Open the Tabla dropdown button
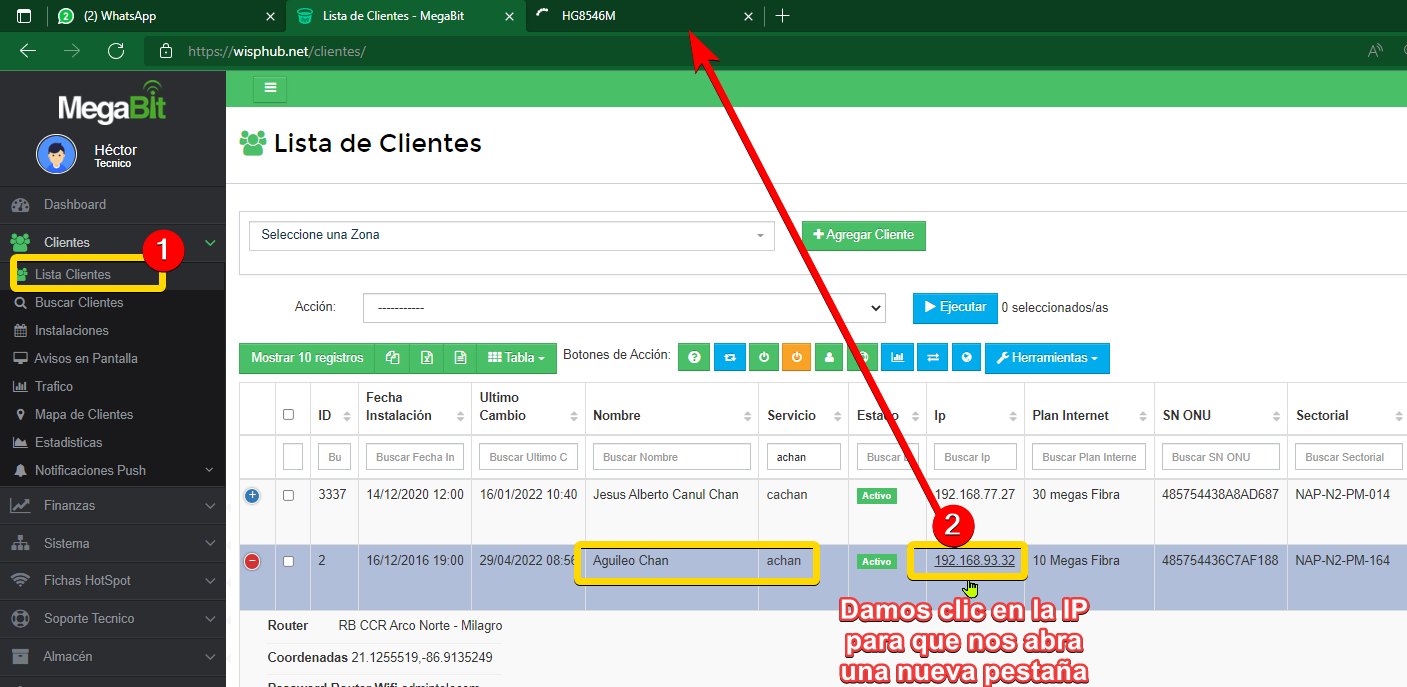Screen dimensions: 1407x687 coord(516,357)
